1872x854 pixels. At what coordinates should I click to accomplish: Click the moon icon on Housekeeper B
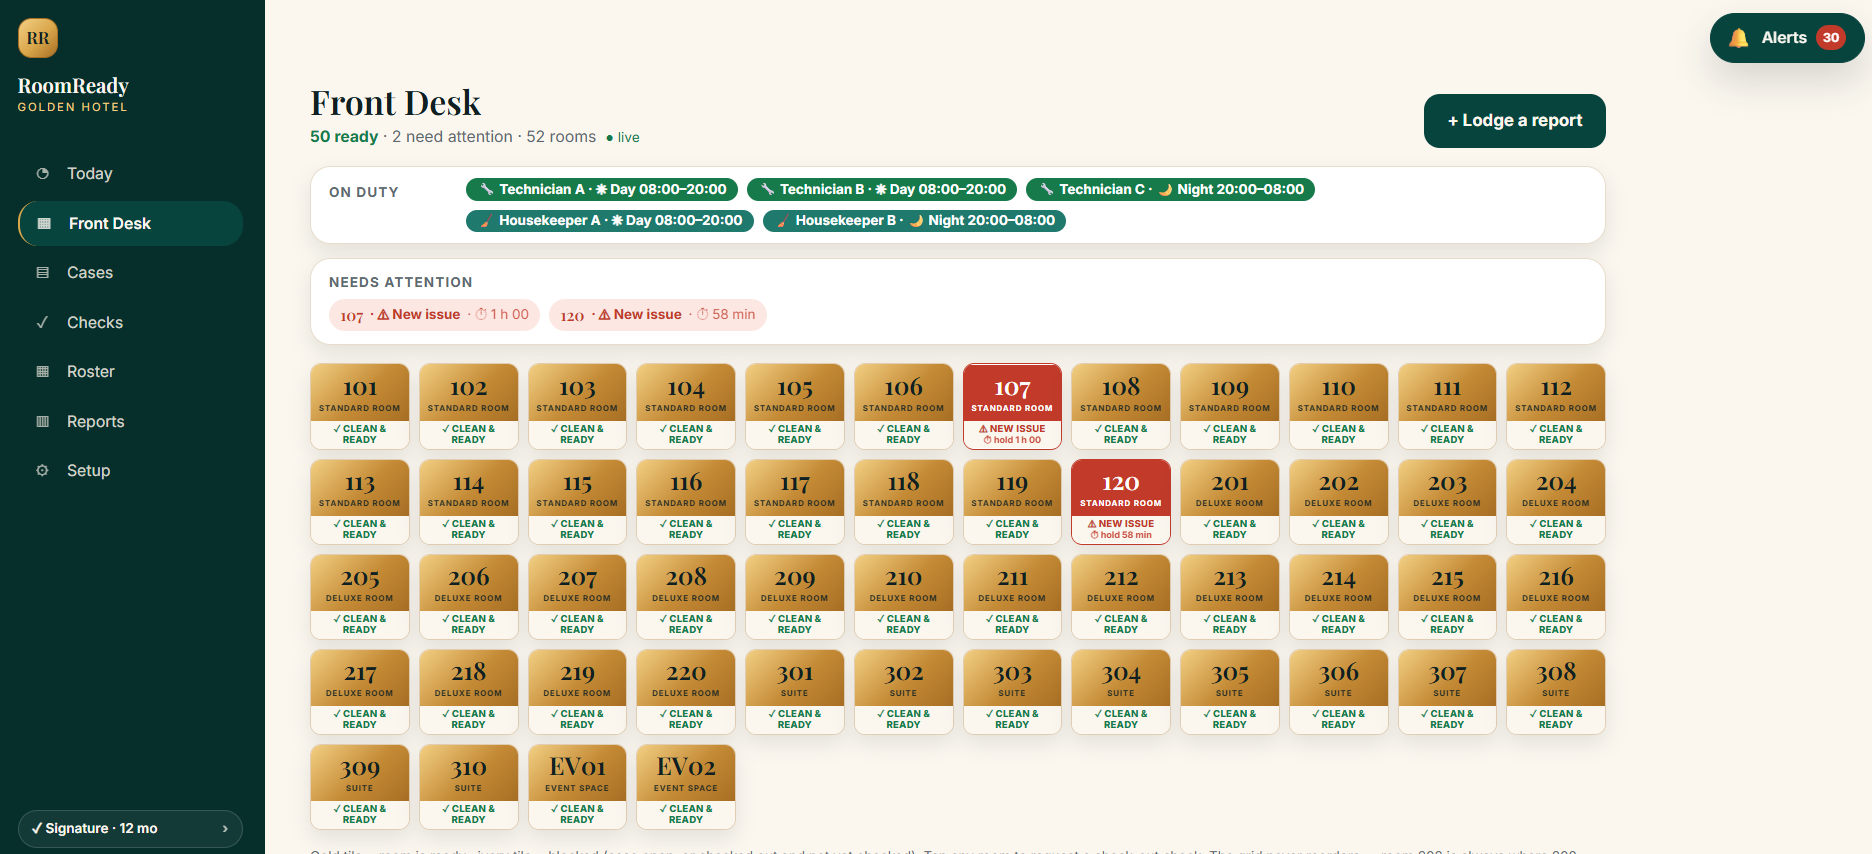pos(916,220)
